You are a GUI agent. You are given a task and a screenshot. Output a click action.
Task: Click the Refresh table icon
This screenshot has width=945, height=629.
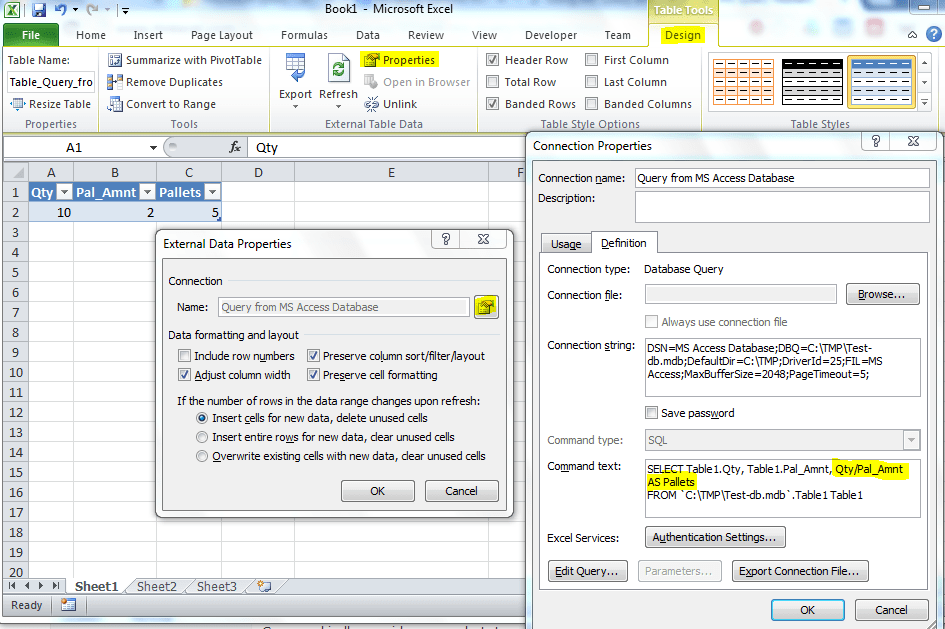coord(339,68)
